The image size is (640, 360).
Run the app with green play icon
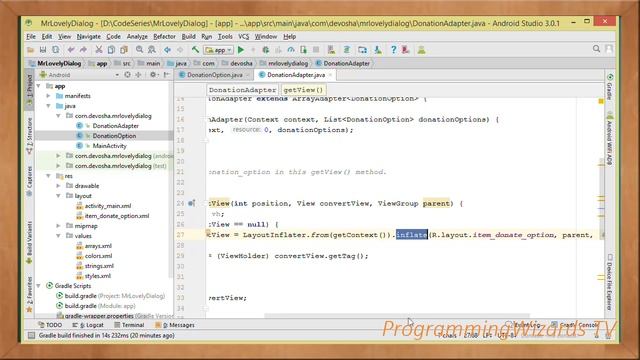[241, 50]
